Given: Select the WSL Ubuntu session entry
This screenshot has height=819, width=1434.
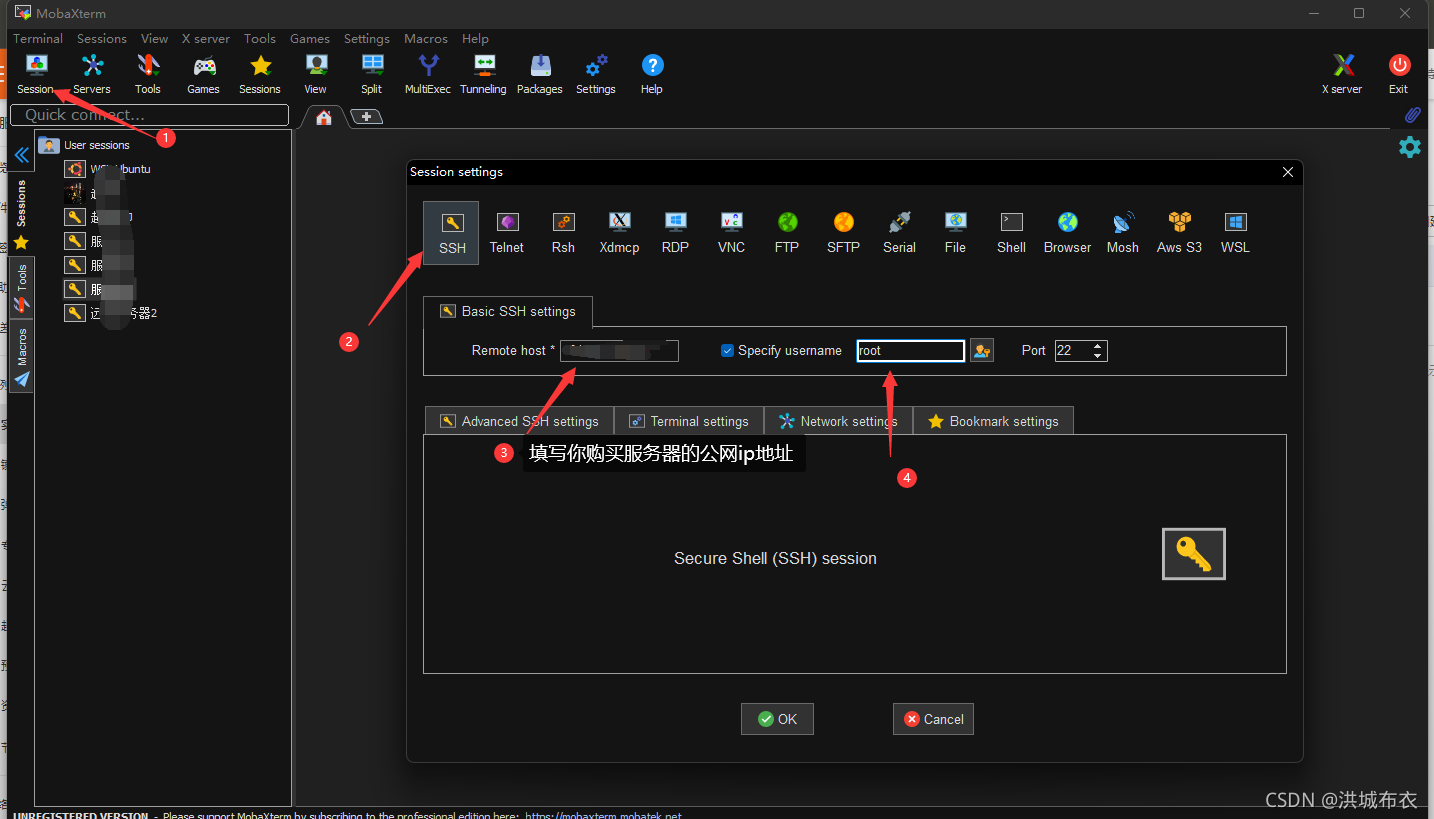Looking at the screenshot, I should click(x=108, y=169).
